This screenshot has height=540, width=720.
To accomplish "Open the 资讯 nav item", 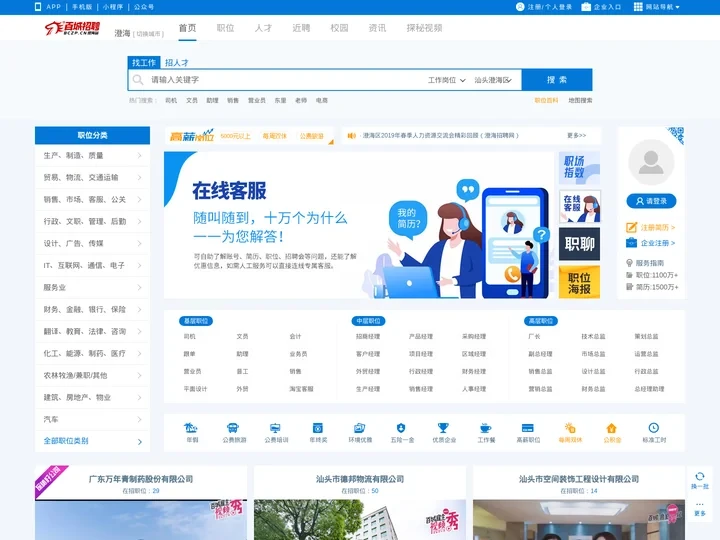I will (377, 28).
